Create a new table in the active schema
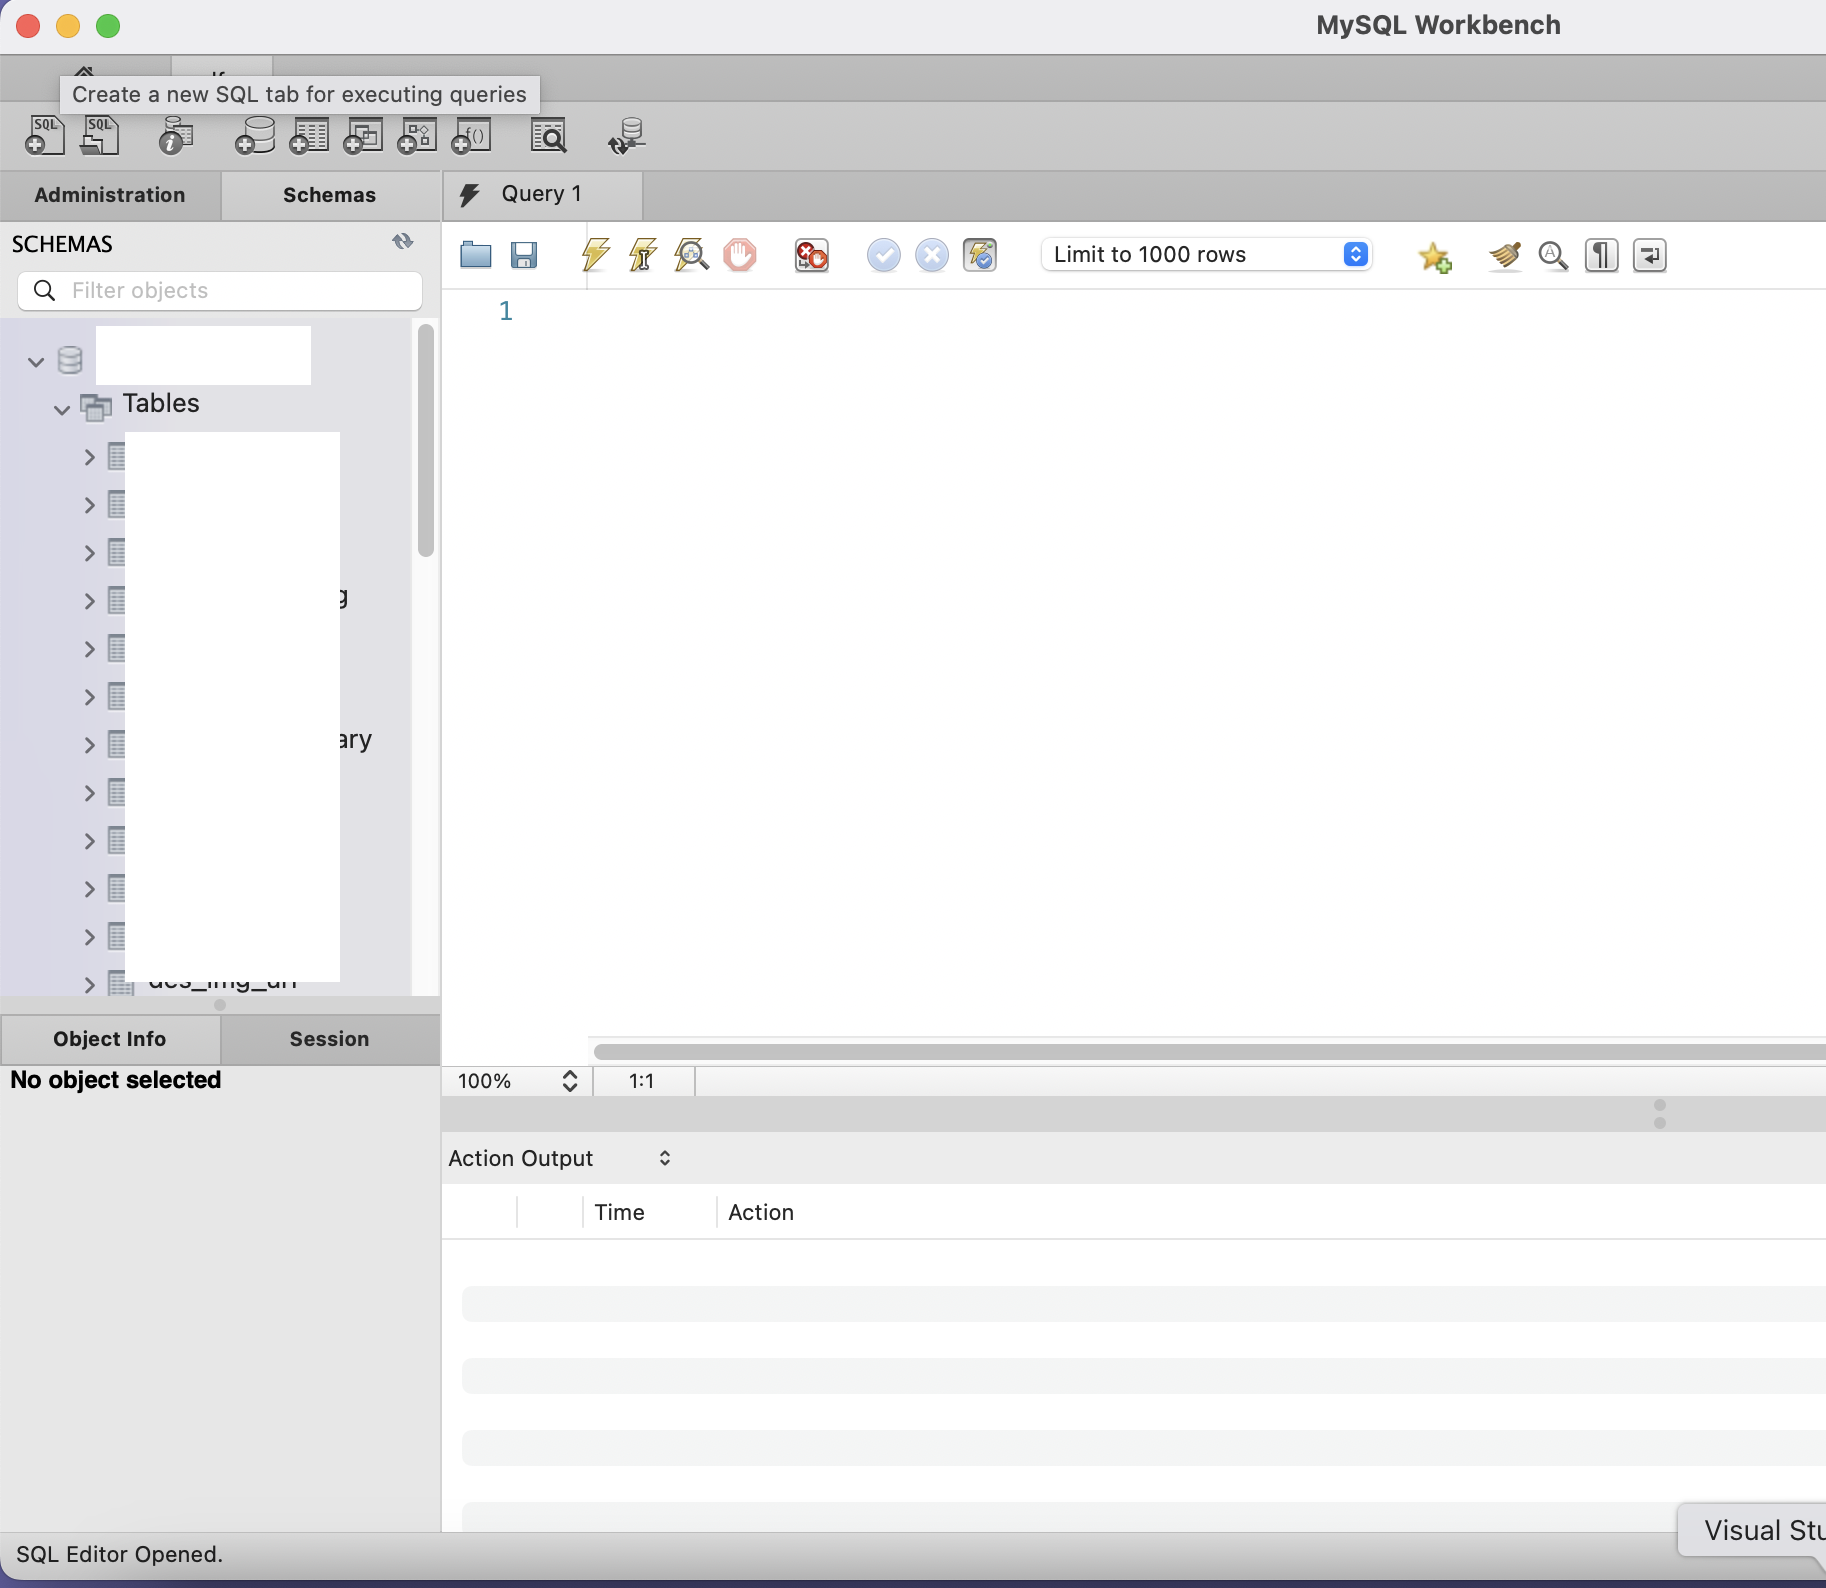Screen dimensions: 1826x1588 (x=309, y=135)
